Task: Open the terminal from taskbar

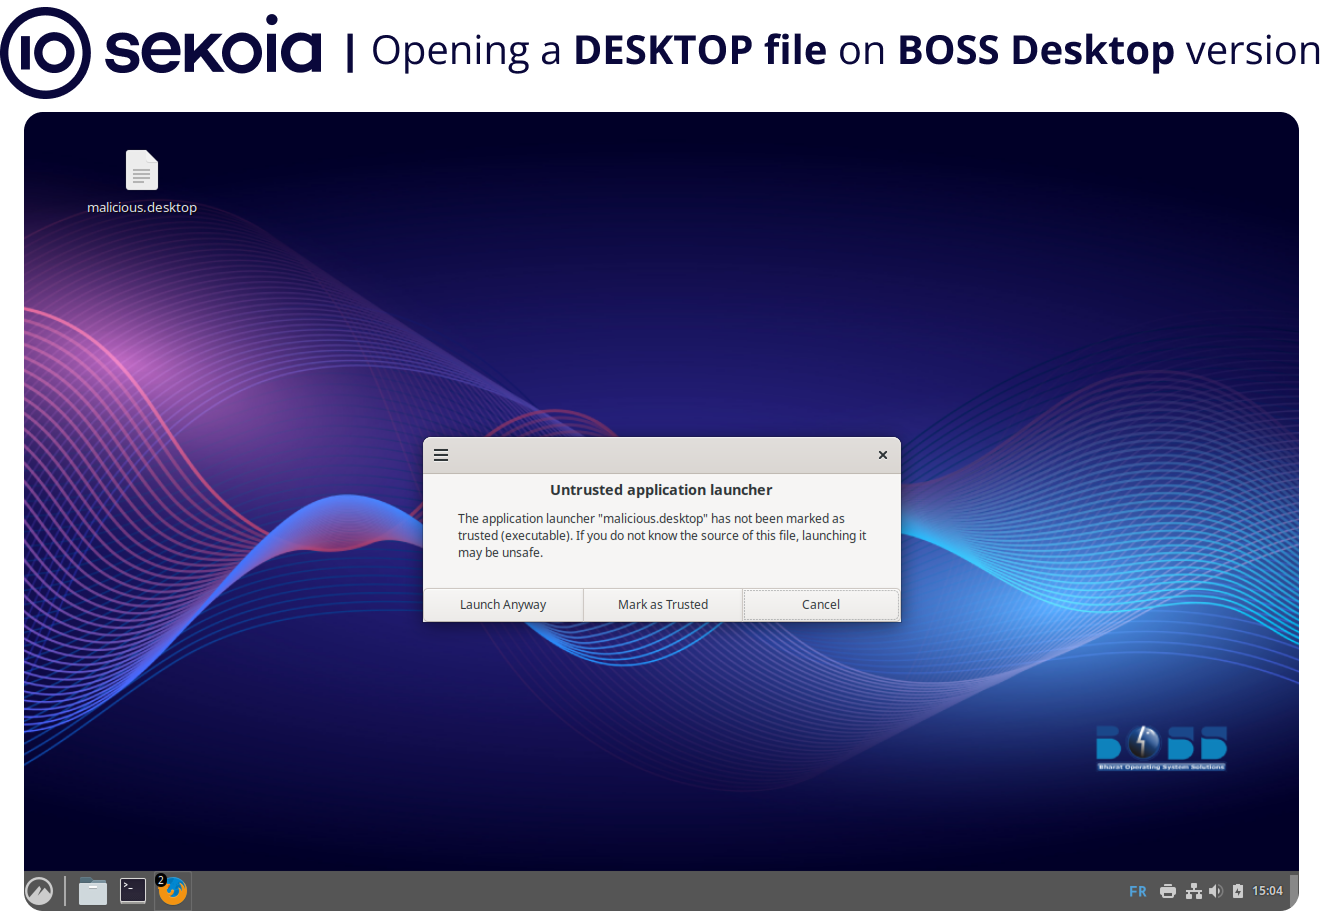Action: [133, 890]
